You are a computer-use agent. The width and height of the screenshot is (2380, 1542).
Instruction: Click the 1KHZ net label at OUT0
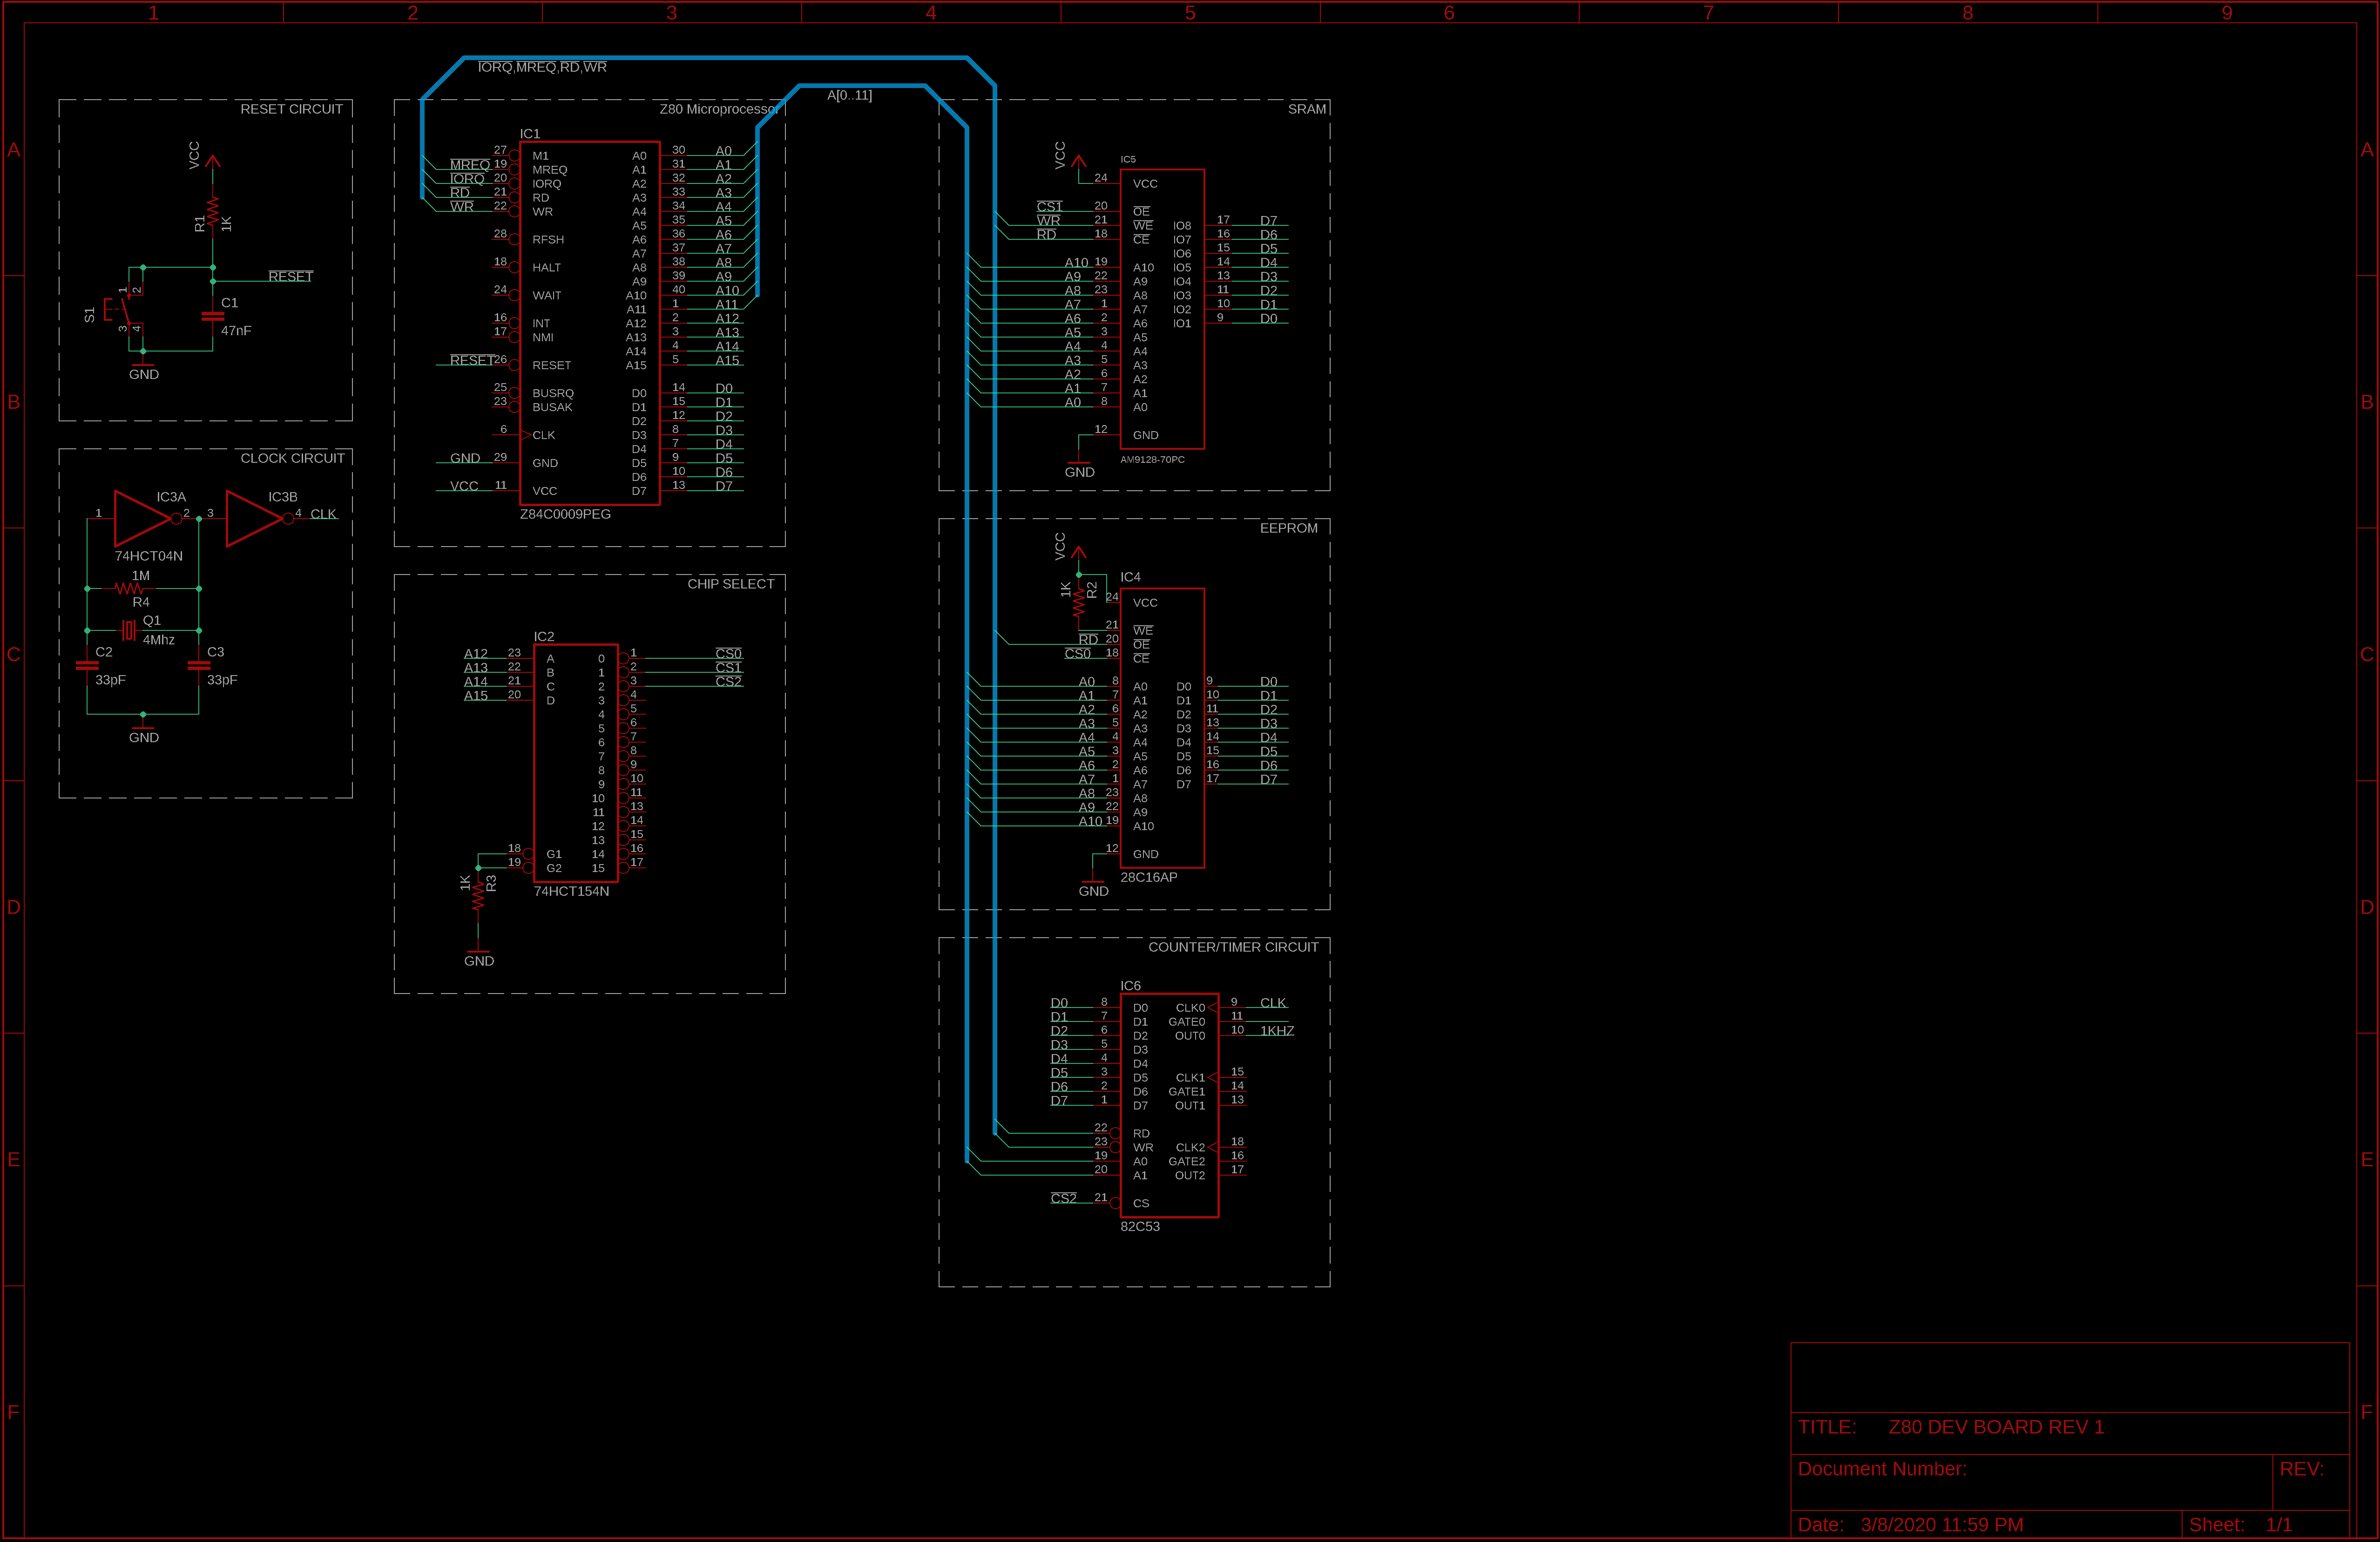(1276, 1031)
